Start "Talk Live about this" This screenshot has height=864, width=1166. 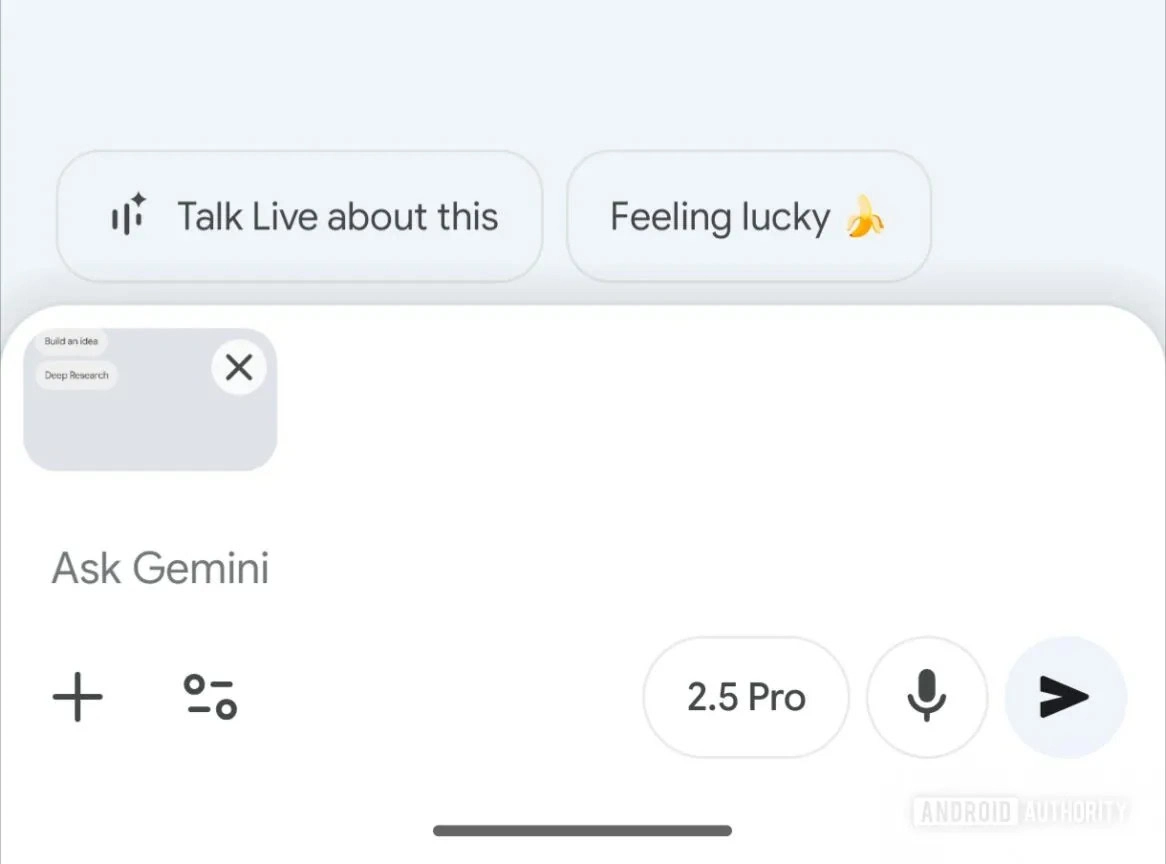click(x=300, y=215)
